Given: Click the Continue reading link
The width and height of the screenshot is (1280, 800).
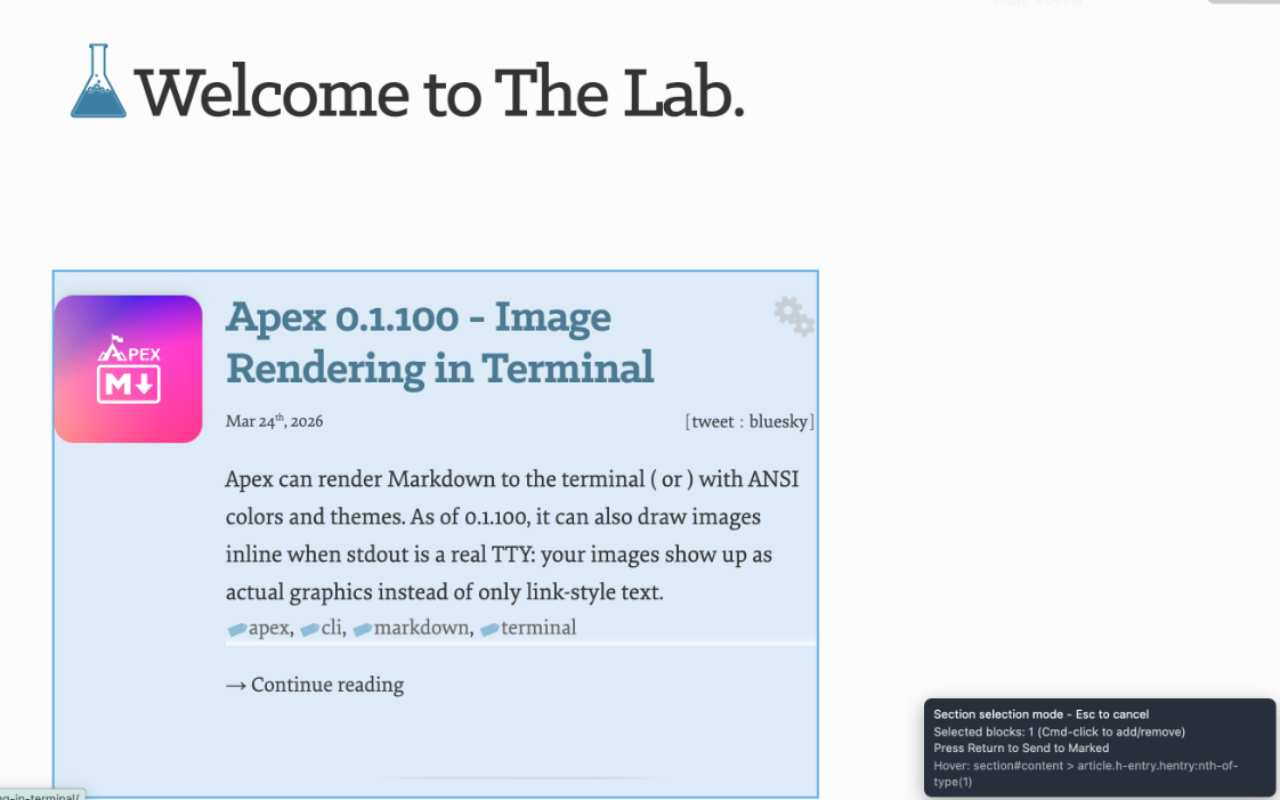Looking at the screenshot, I should pyautogui.click(x=327, y=685).
